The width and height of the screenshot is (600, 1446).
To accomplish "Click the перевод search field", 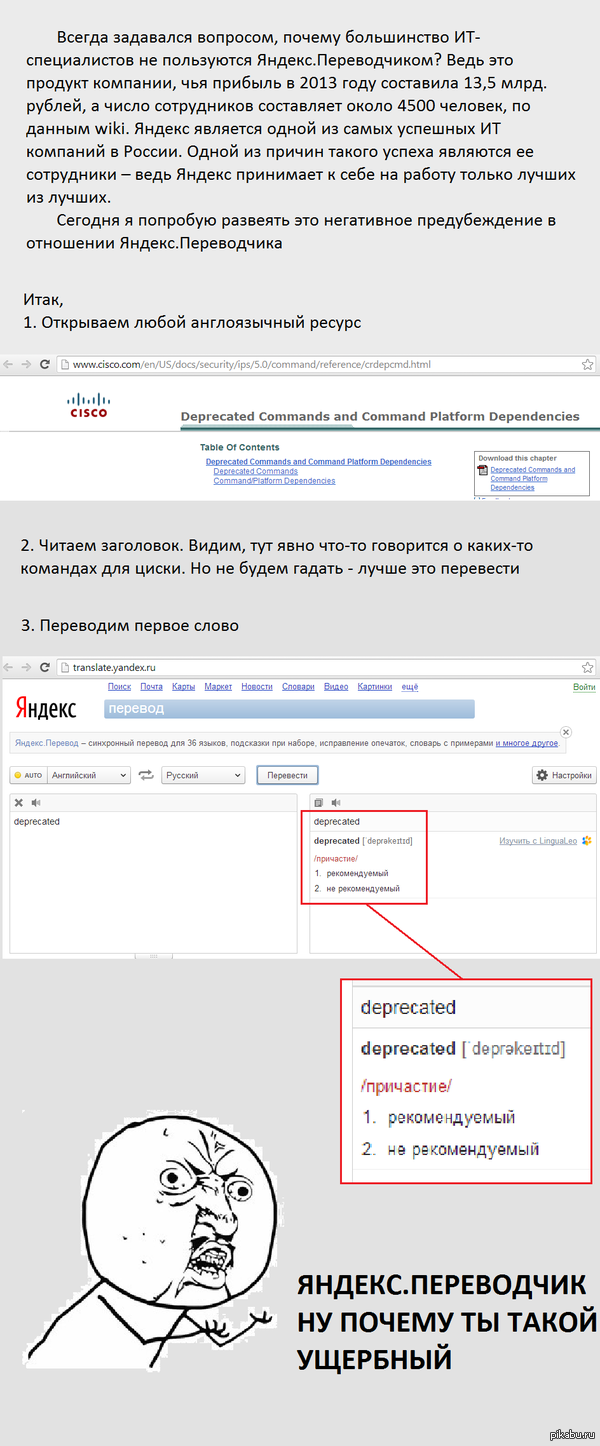I will (289, 708).
